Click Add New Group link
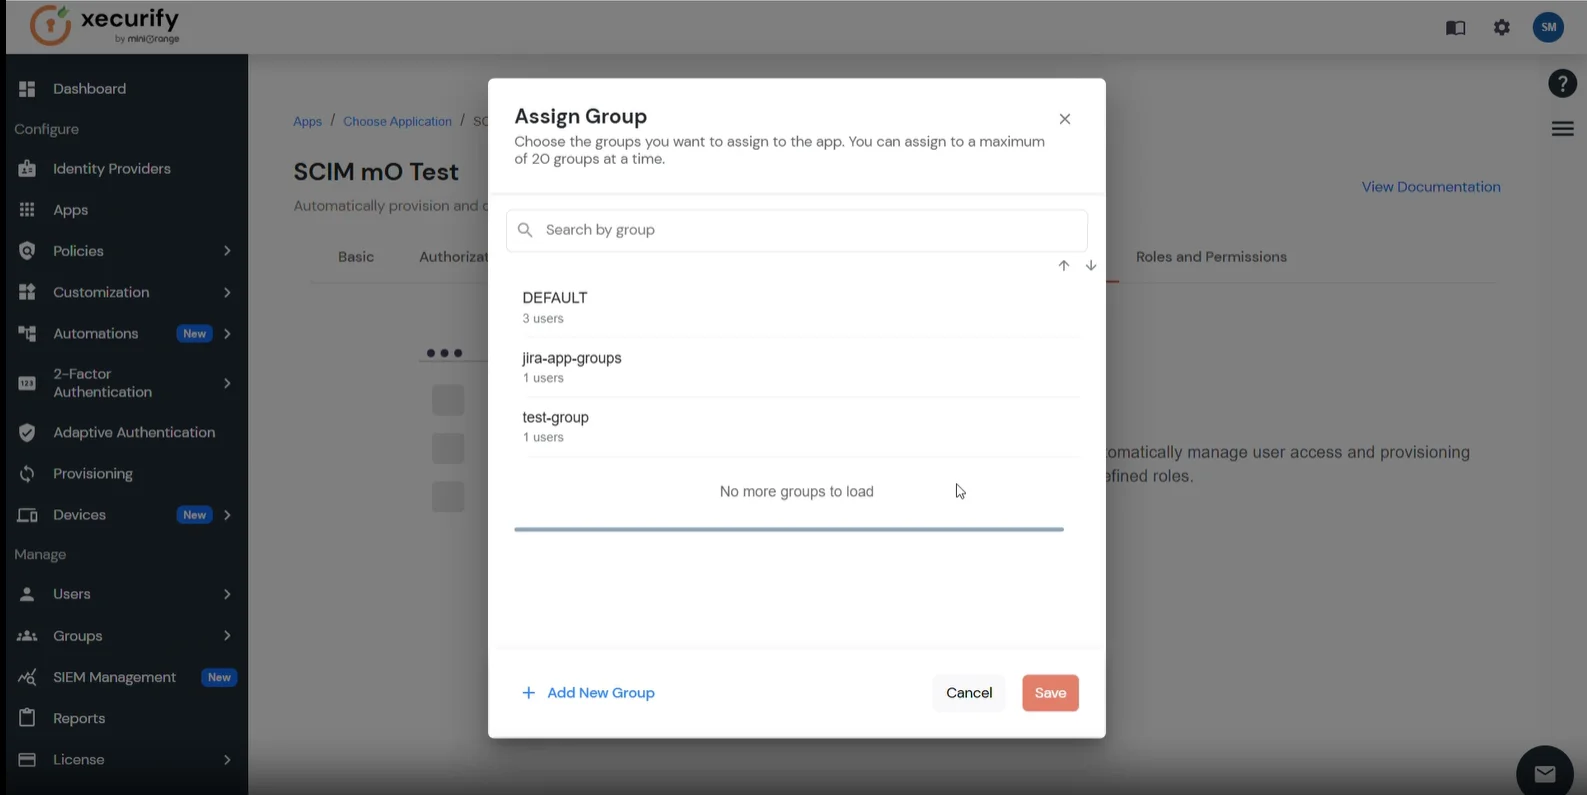The height and width of the screenshot is (795, 1587). pyautogui.click(x=588, y=693)
